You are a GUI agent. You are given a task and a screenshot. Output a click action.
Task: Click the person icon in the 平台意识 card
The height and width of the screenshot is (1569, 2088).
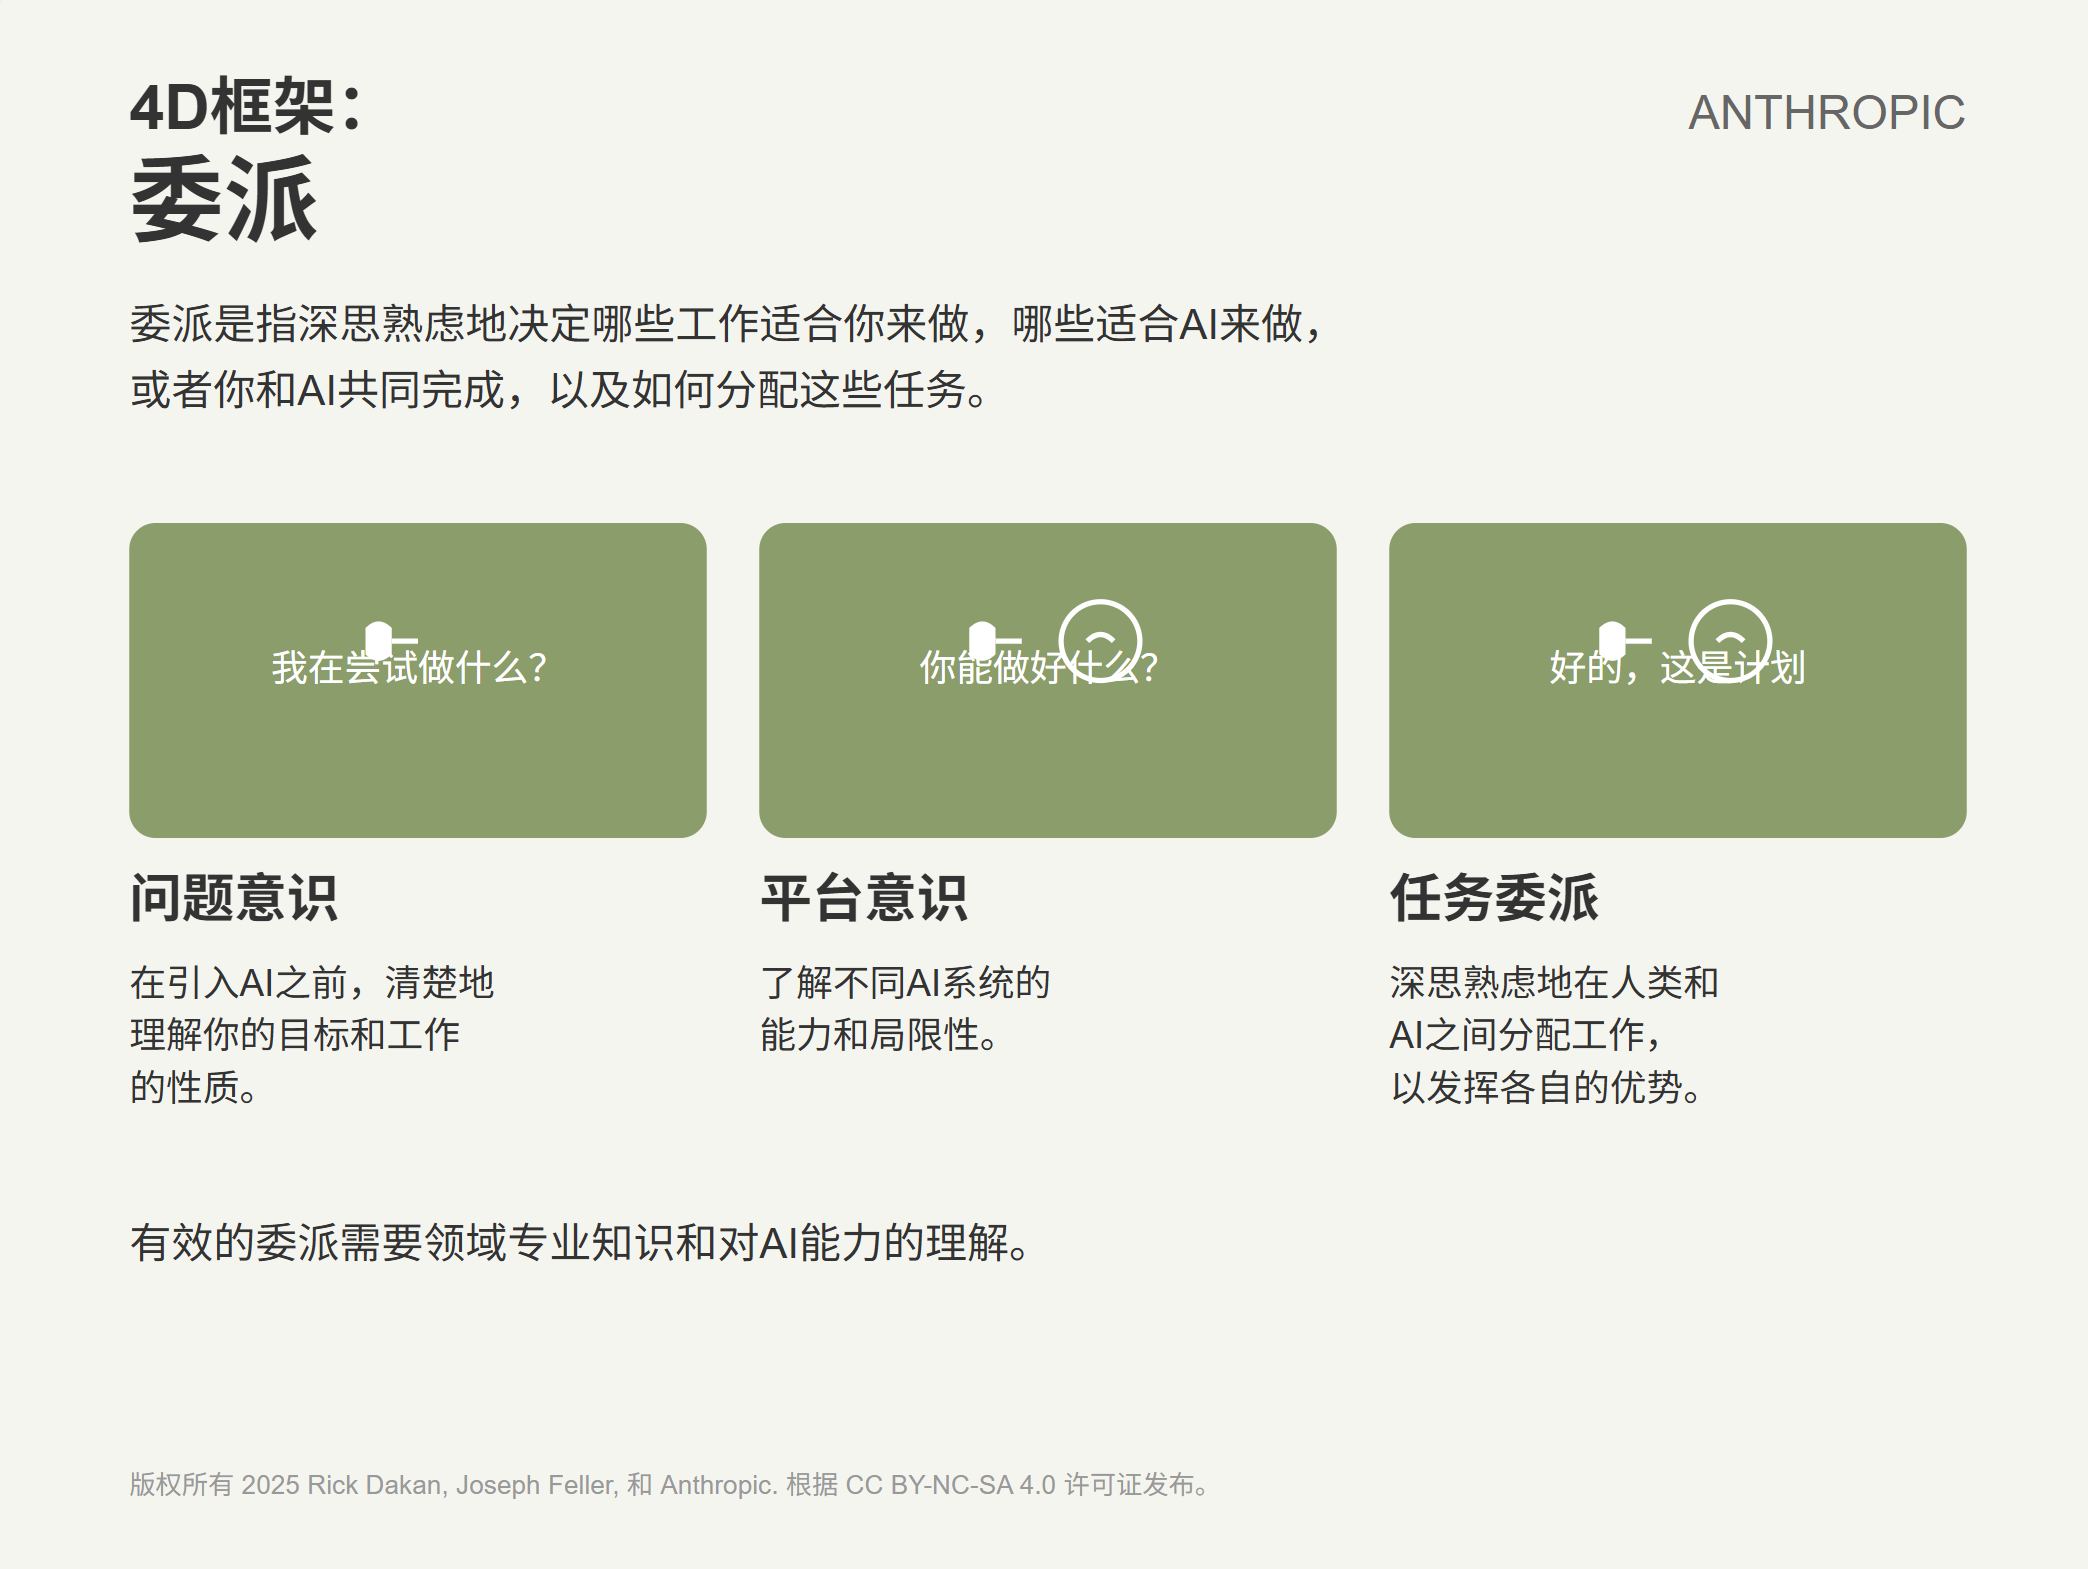[x=984, y=640]
